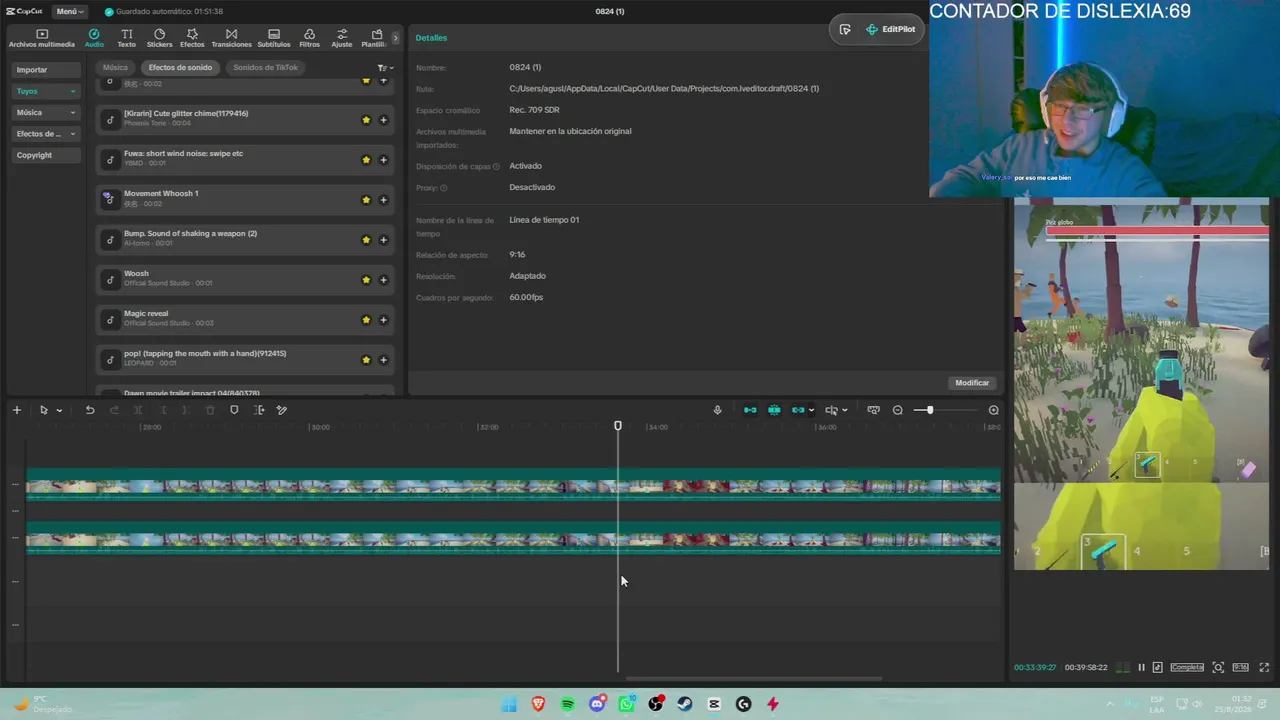Preview the Magic reveal sound thumbnail

pyautogui.click(x=110, y=319)
